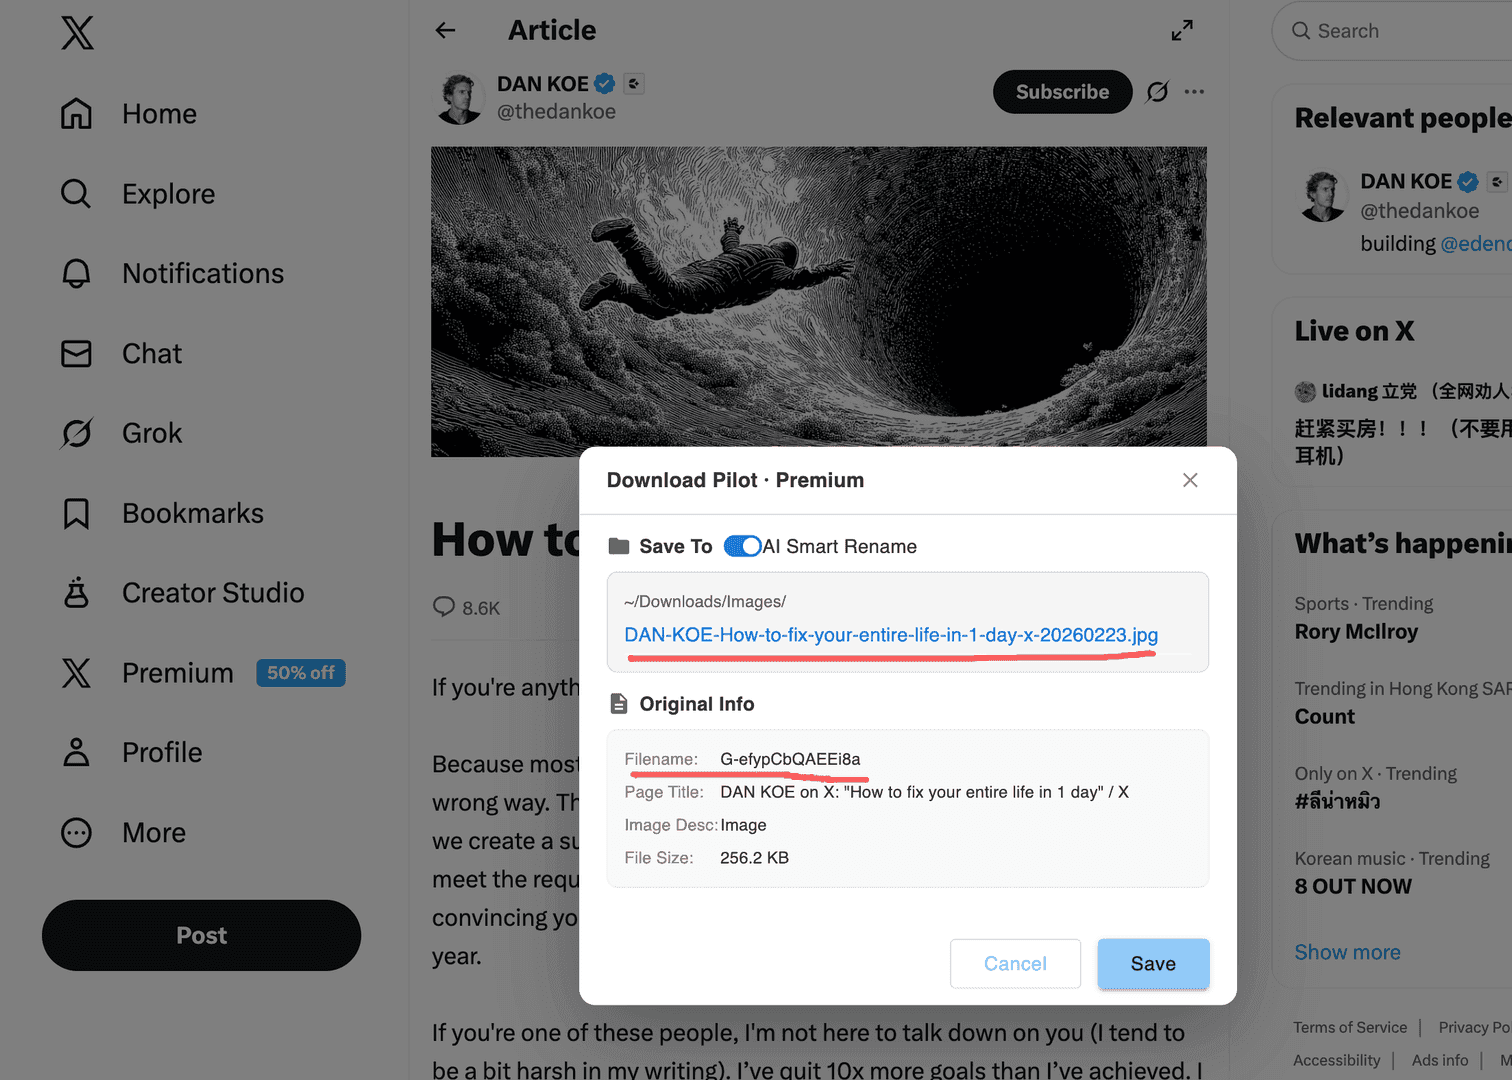1512x1080 pixels.
Task: Click the X logo at top left
Action: [76, 33]
